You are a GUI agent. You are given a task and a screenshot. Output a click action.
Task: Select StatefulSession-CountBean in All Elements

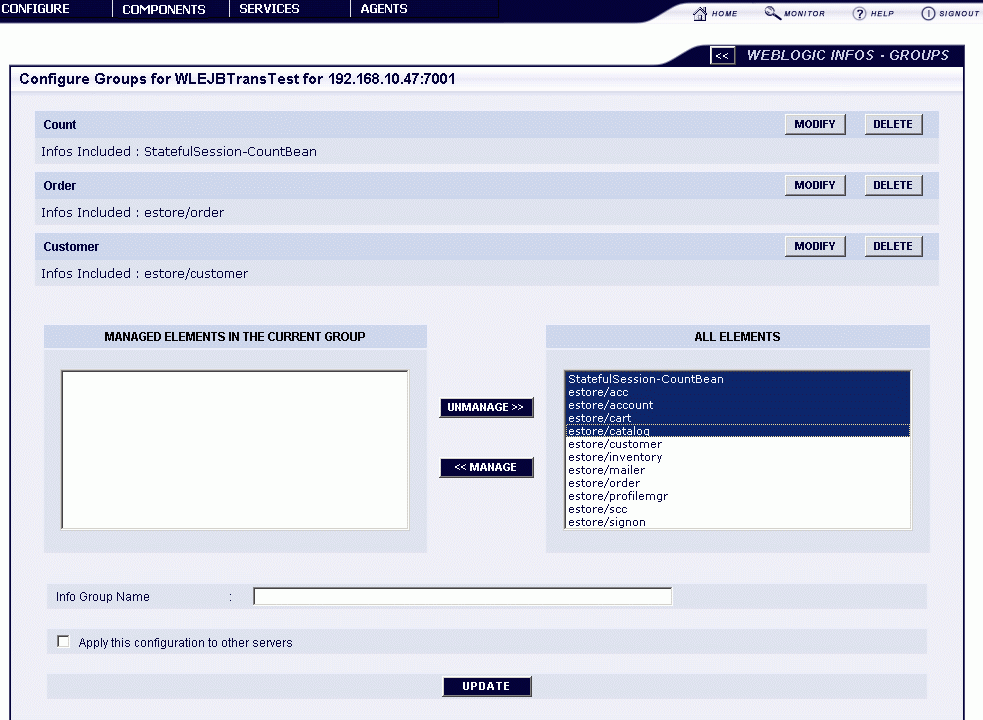[x=737, y=379]
